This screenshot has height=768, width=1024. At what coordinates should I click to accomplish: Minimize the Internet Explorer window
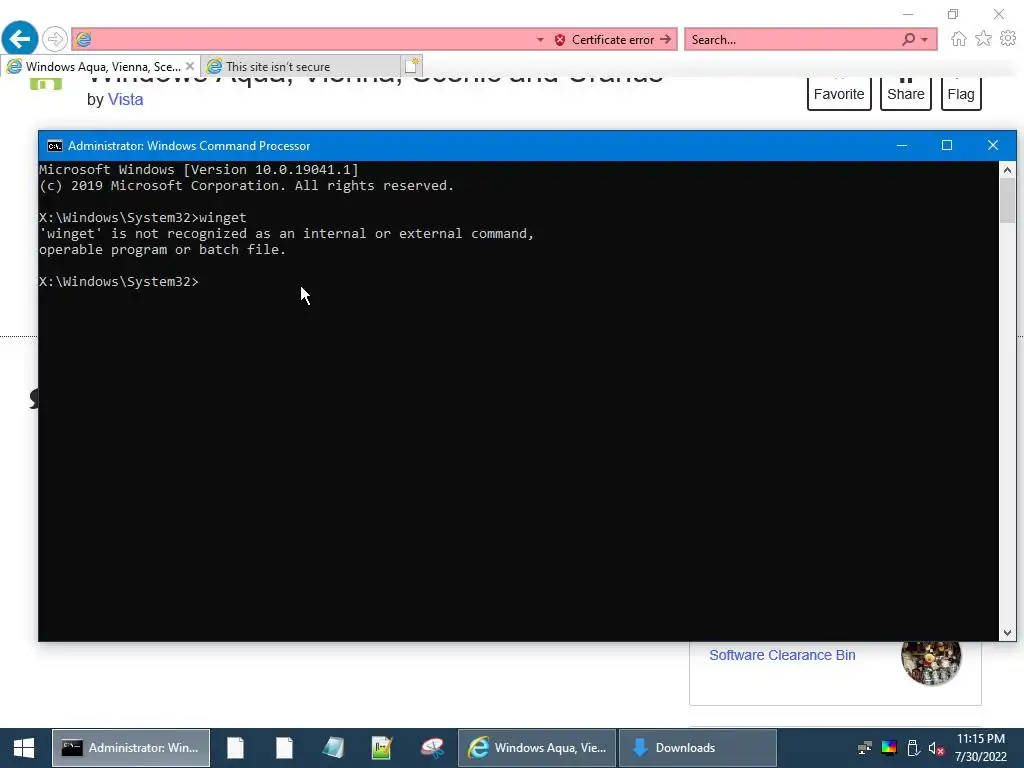click(908, 14)
